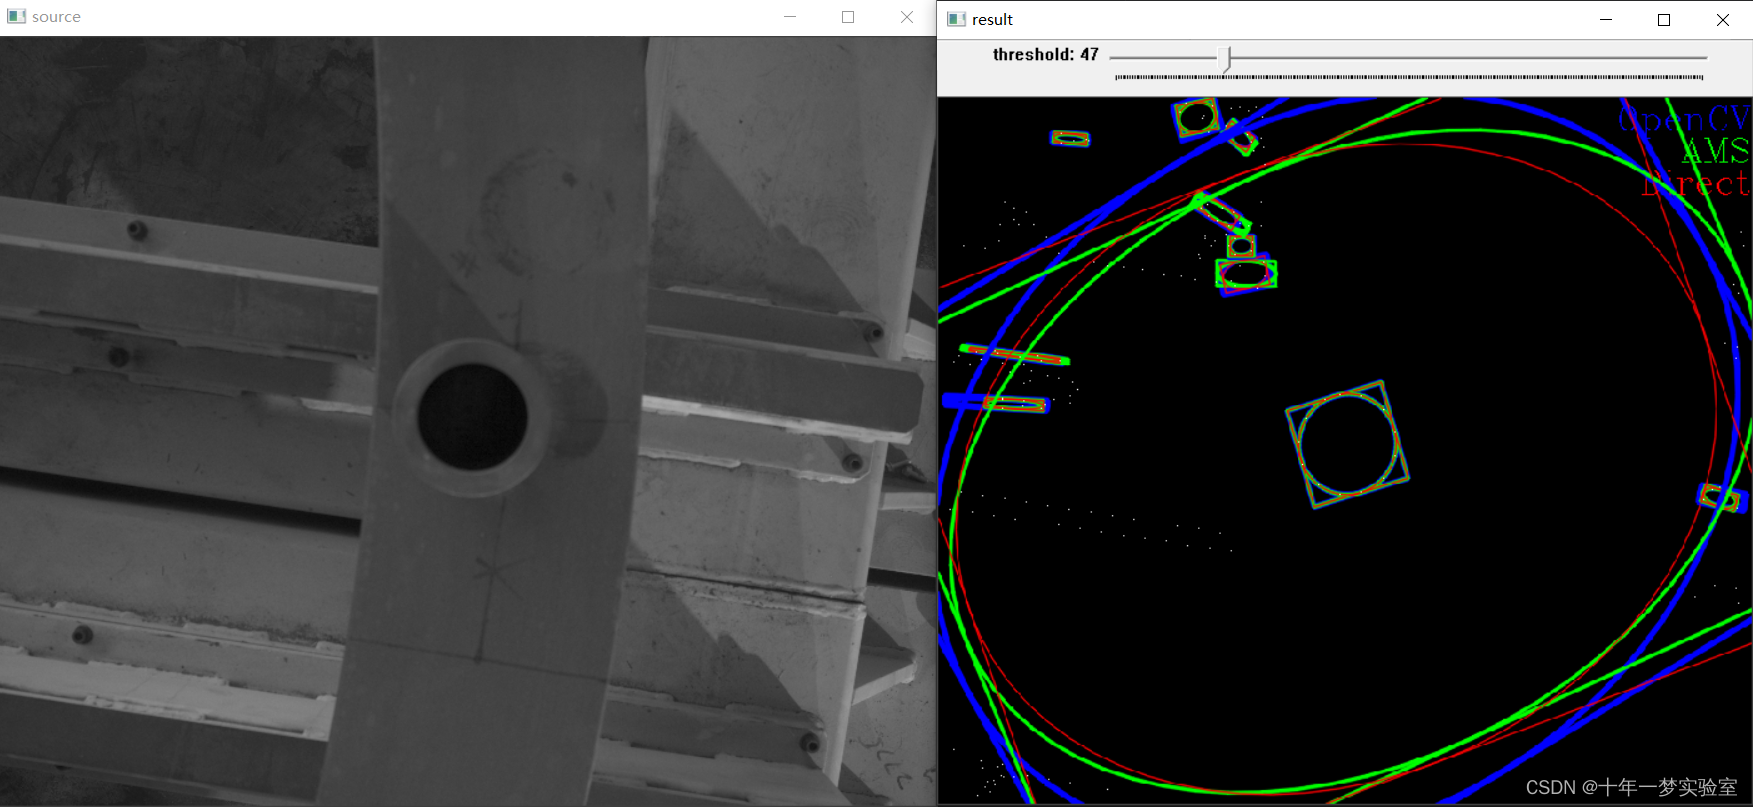Maximize the result window

(x=1664, y=20)
